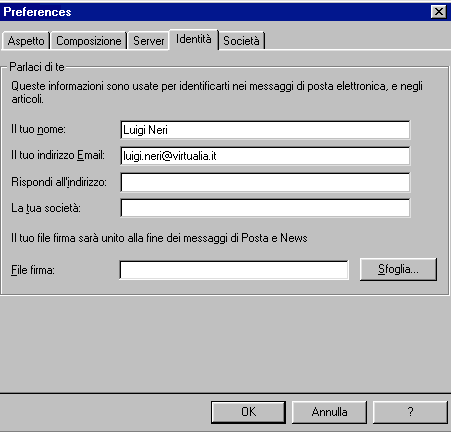Confirm settings with the OK button
Image resolution: width=451 pixels, height=432 pixels.
point(248,412)
